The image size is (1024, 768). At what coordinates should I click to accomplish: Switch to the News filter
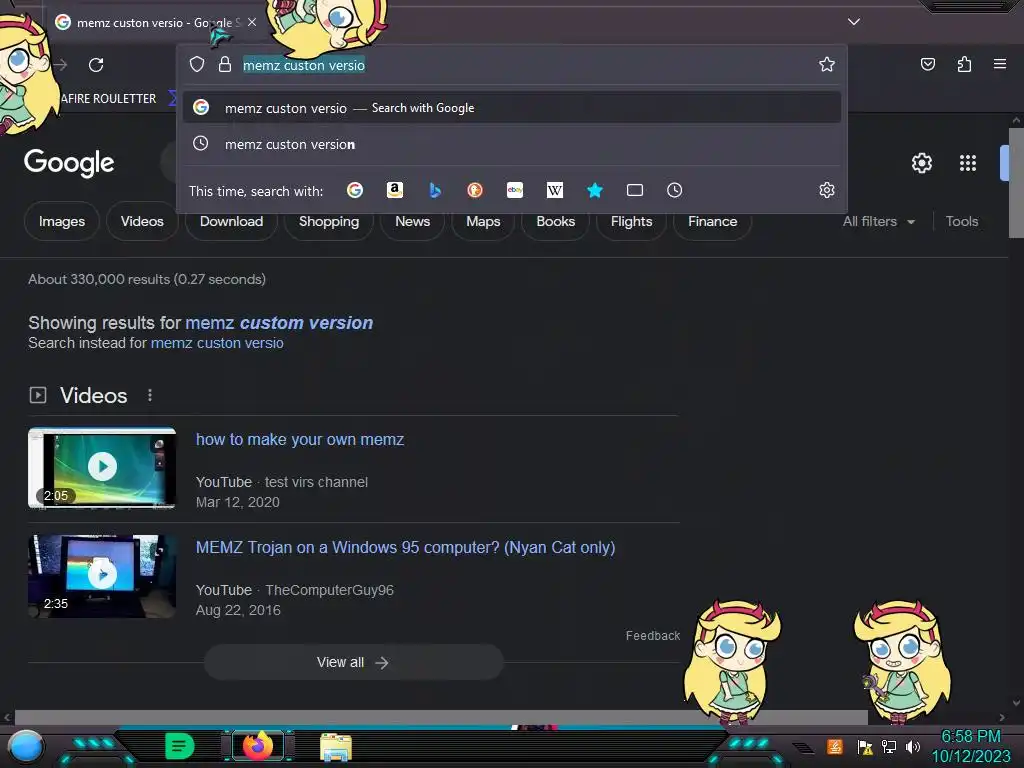412,221
